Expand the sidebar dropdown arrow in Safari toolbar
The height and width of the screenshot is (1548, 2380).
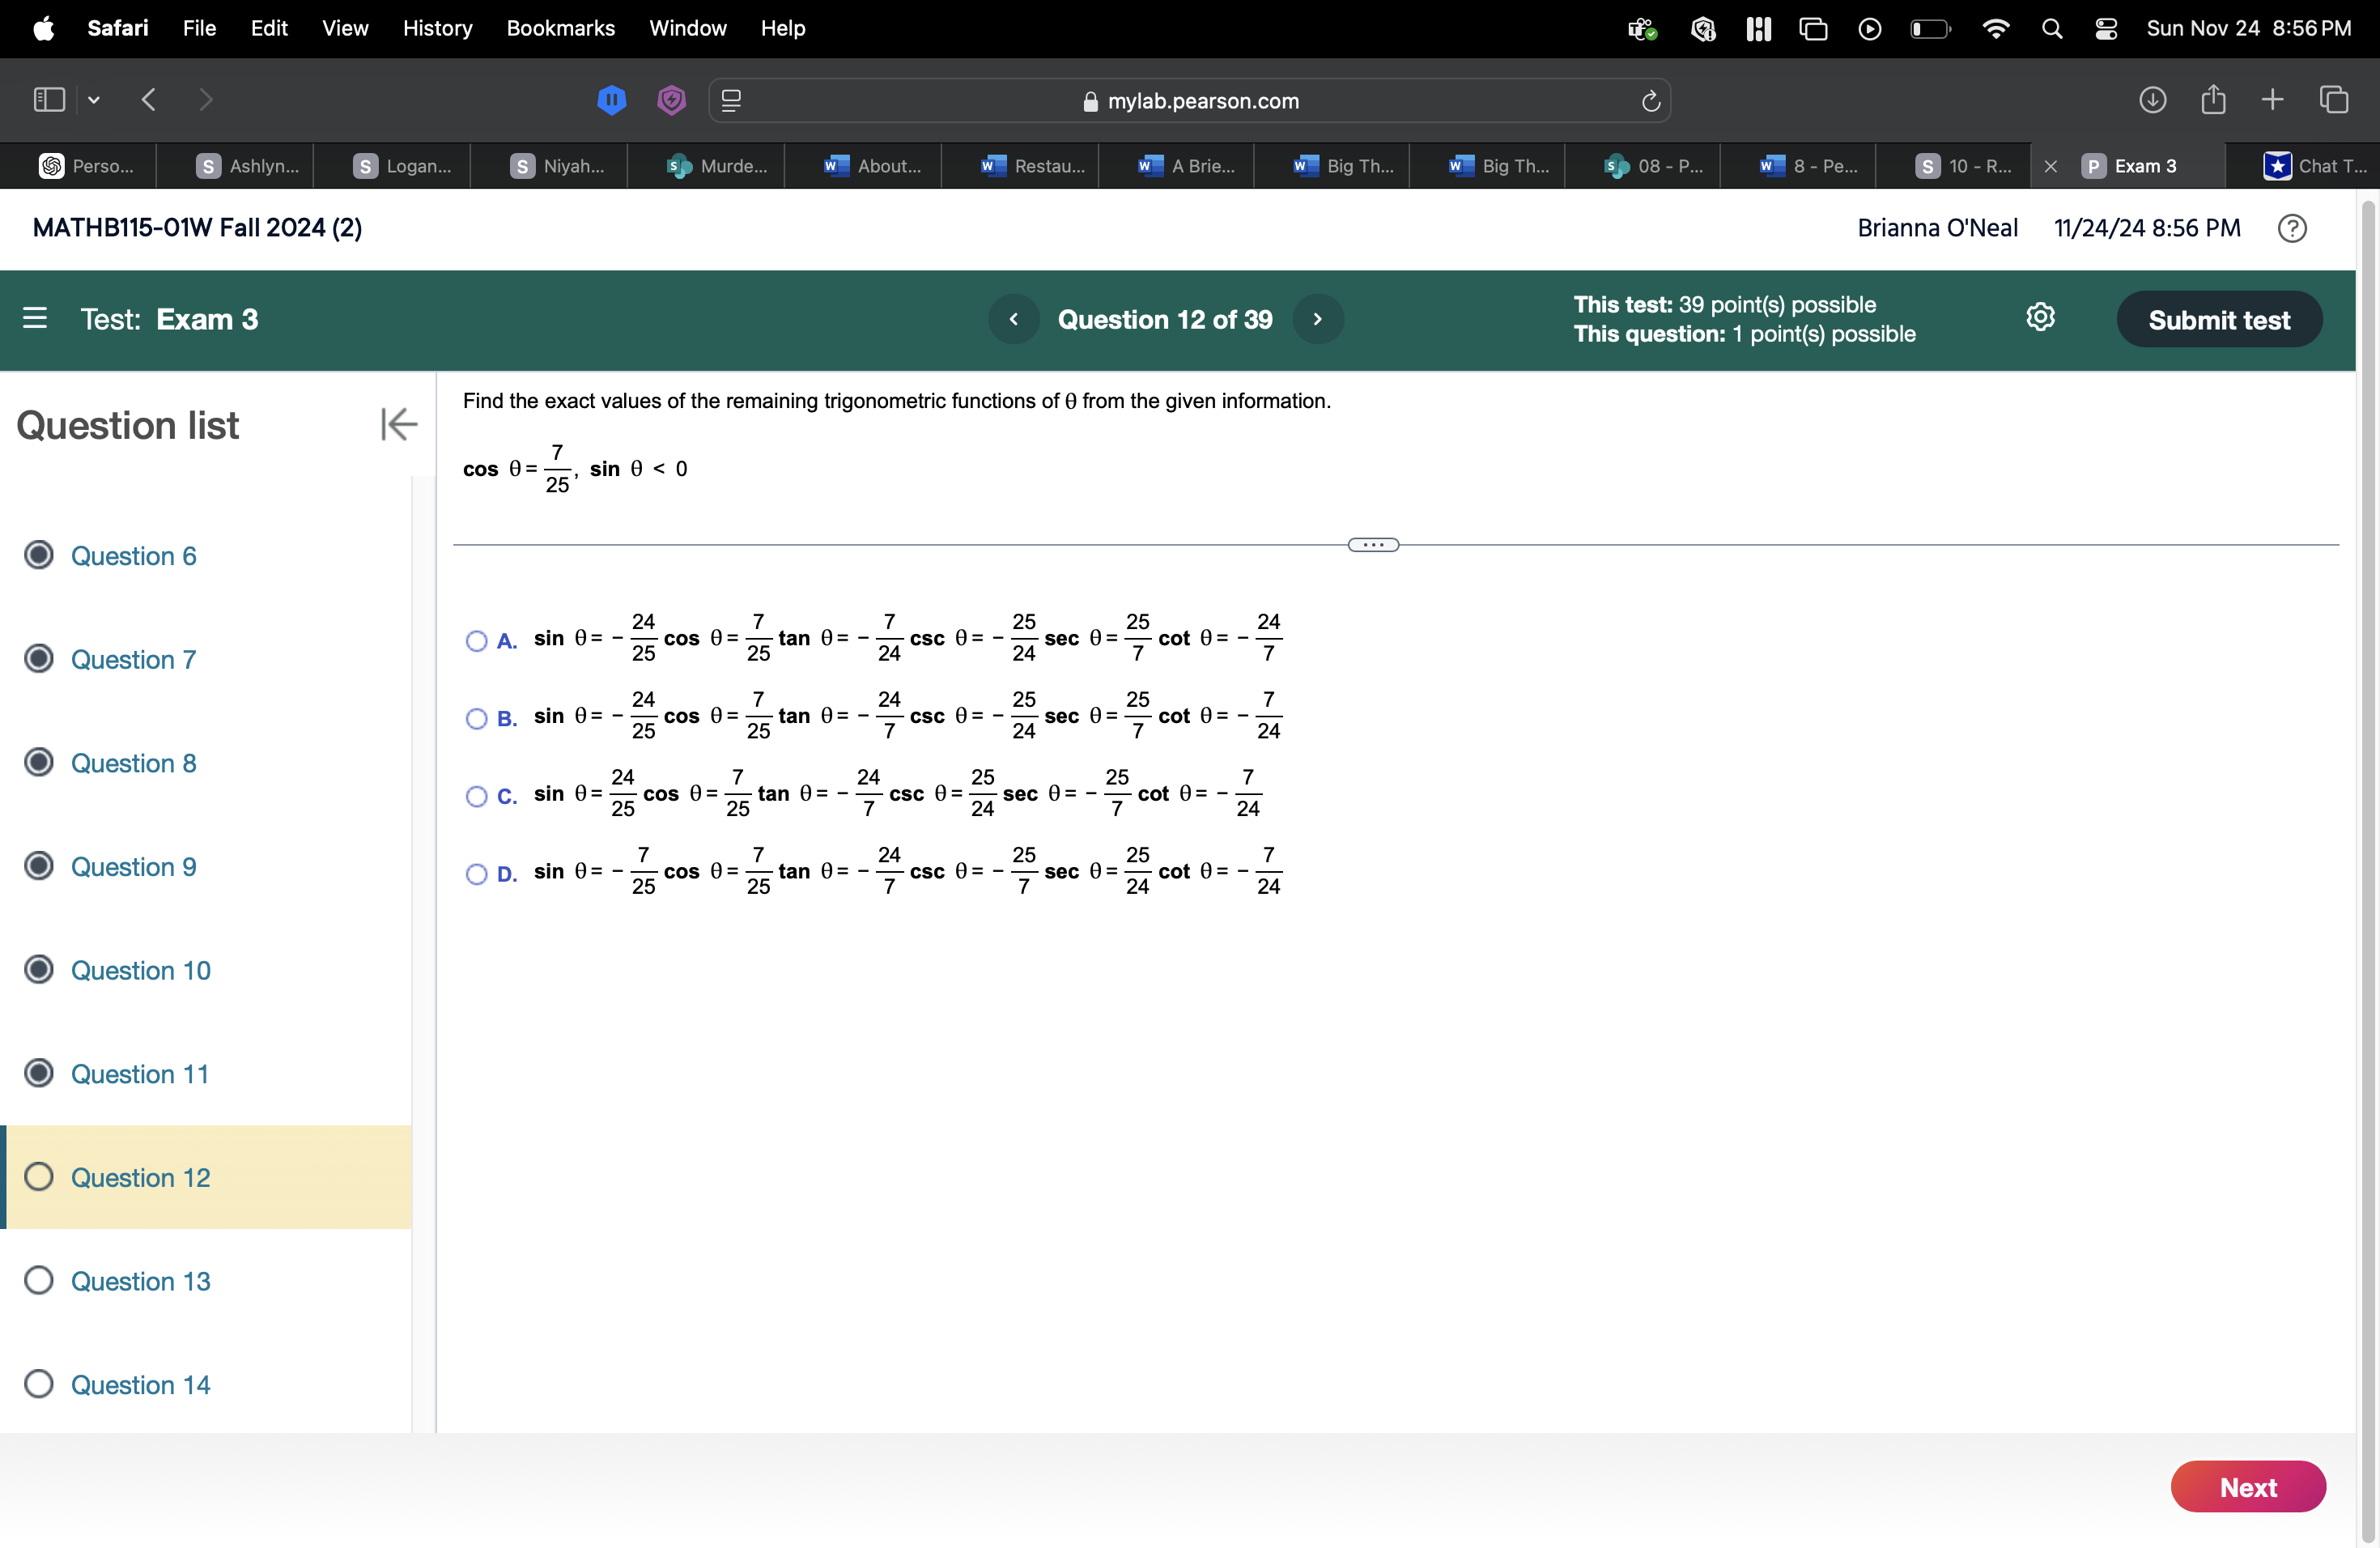point(94,100)
